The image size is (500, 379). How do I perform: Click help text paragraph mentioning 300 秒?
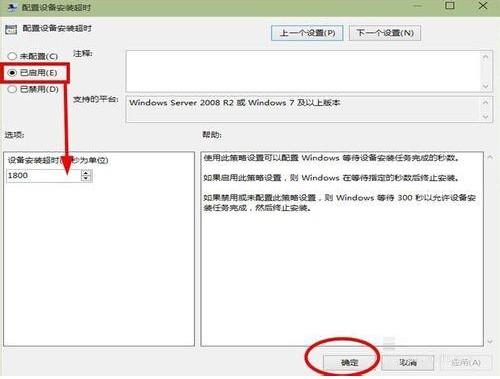pos(339,203)
